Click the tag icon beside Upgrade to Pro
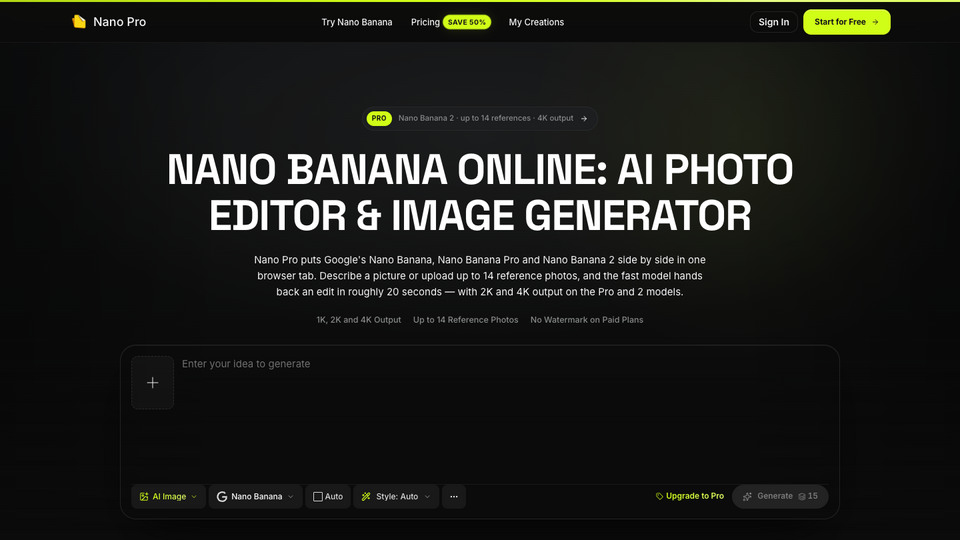This screenshot has width=960, height=540. [x=659, y=497]
